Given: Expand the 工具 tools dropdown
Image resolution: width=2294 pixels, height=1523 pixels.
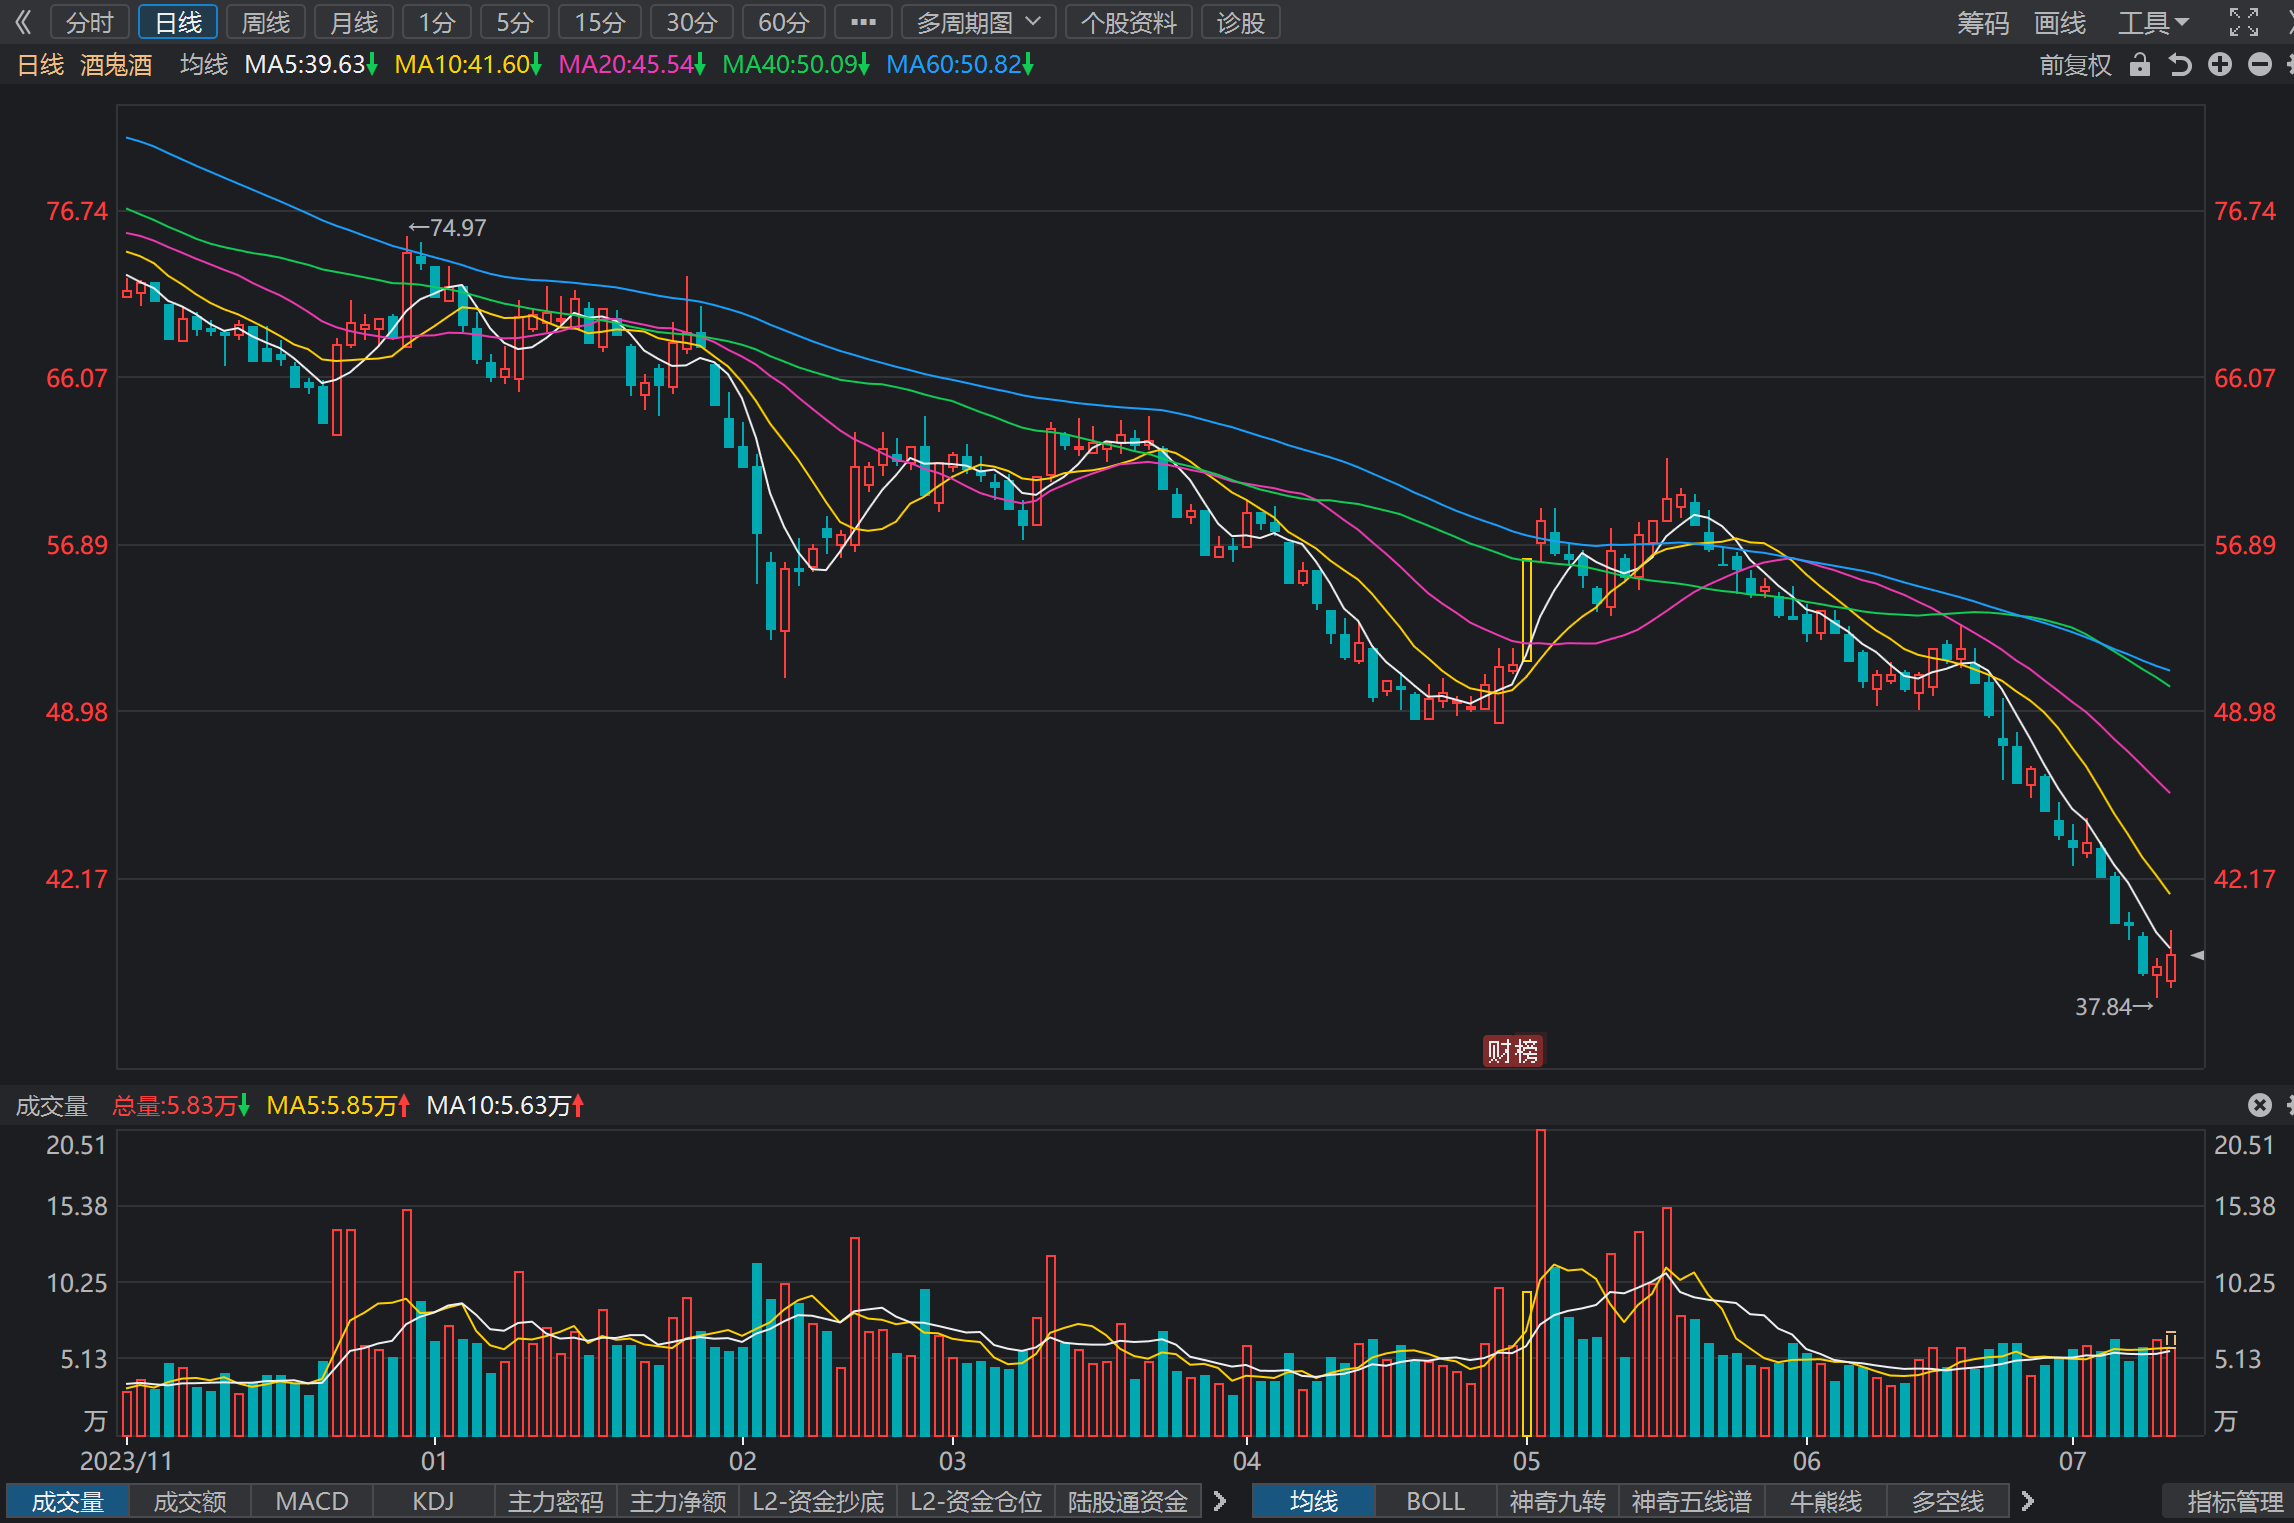Looking at the screenshot, I should click(x=2153, y=22).
